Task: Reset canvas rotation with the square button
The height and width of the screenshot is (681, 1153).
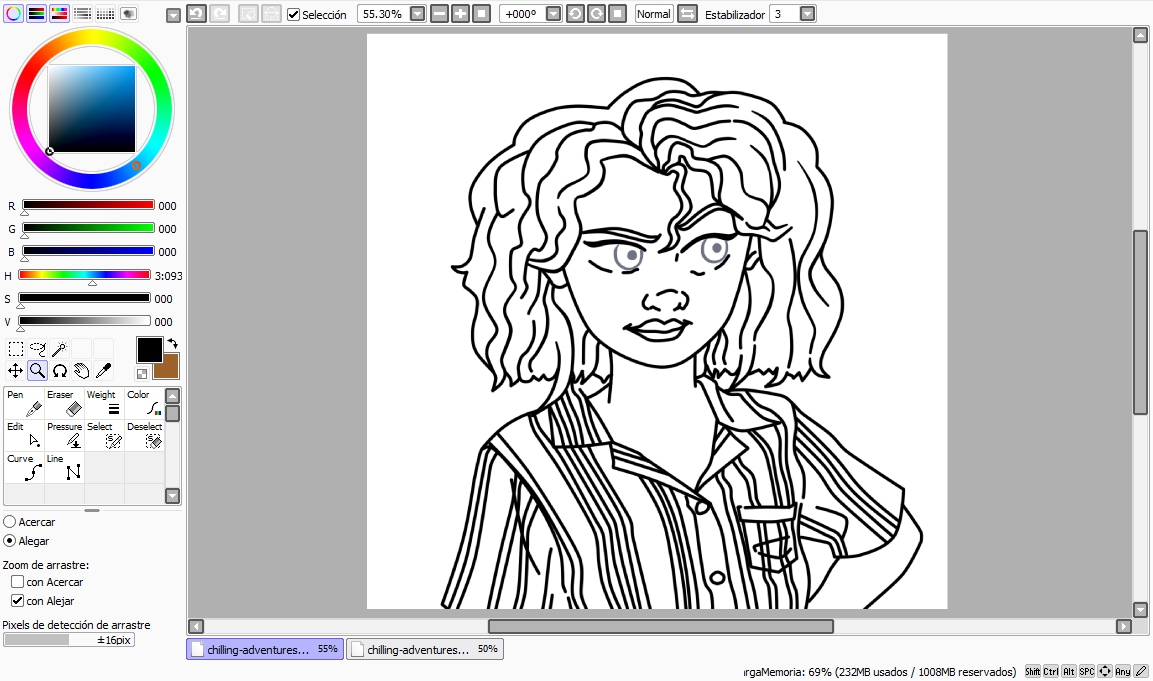Action: point(618,13)
